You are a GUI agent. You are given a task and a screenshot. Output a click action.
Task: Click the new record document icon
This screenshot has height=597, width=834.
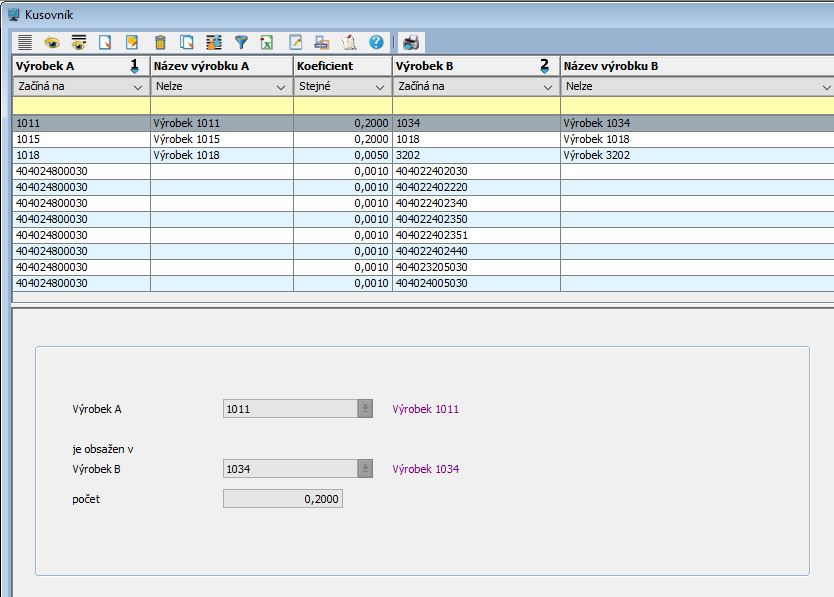tap(105, 43)
